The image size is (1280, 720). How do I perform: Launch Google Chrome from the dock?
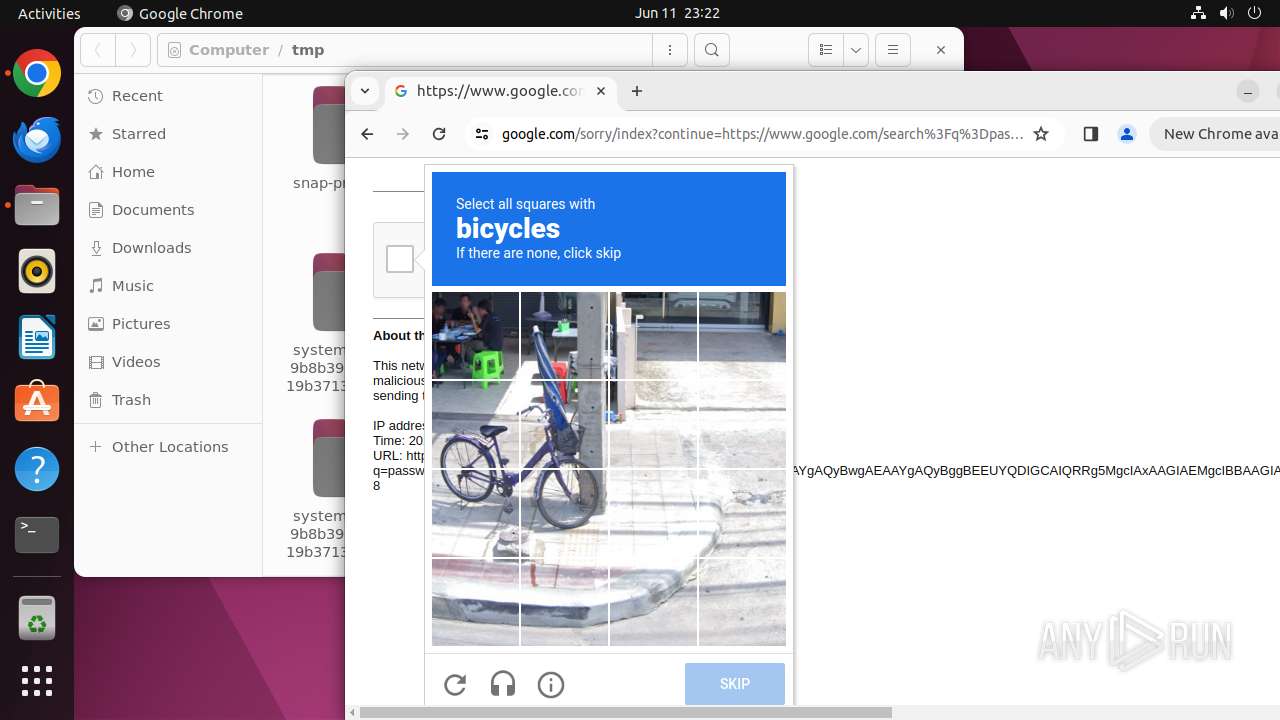37,73
